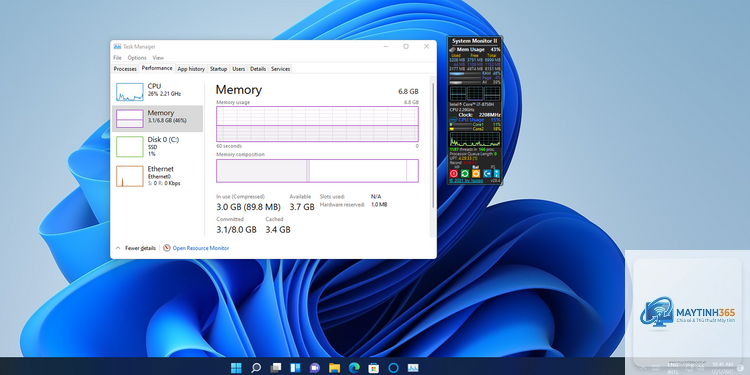This screenshot has width=750, height=375.
Task: Open Resource Monitor link
Action: pyautogui.click(x=200, y=248)
